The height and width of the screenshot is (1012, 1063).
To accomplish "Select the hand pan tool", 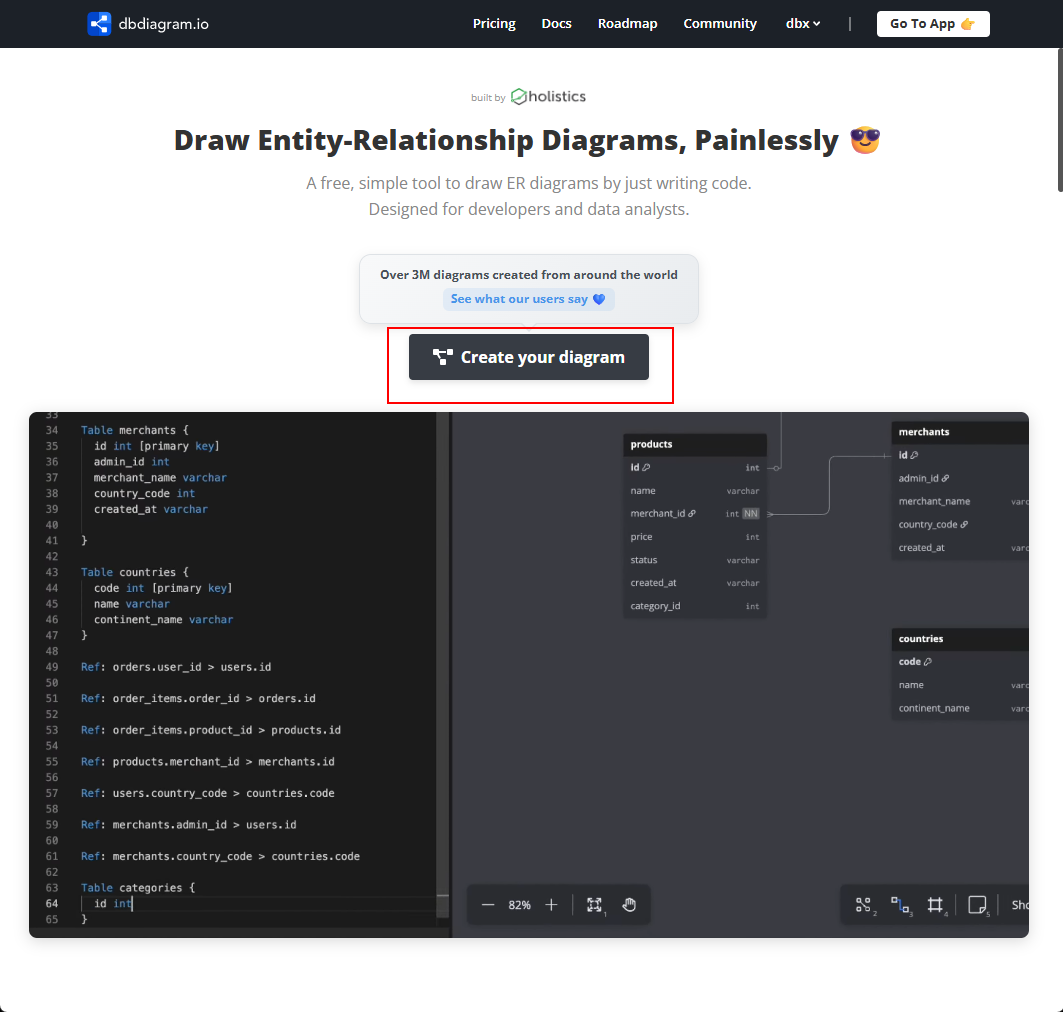I will (629, 905).
